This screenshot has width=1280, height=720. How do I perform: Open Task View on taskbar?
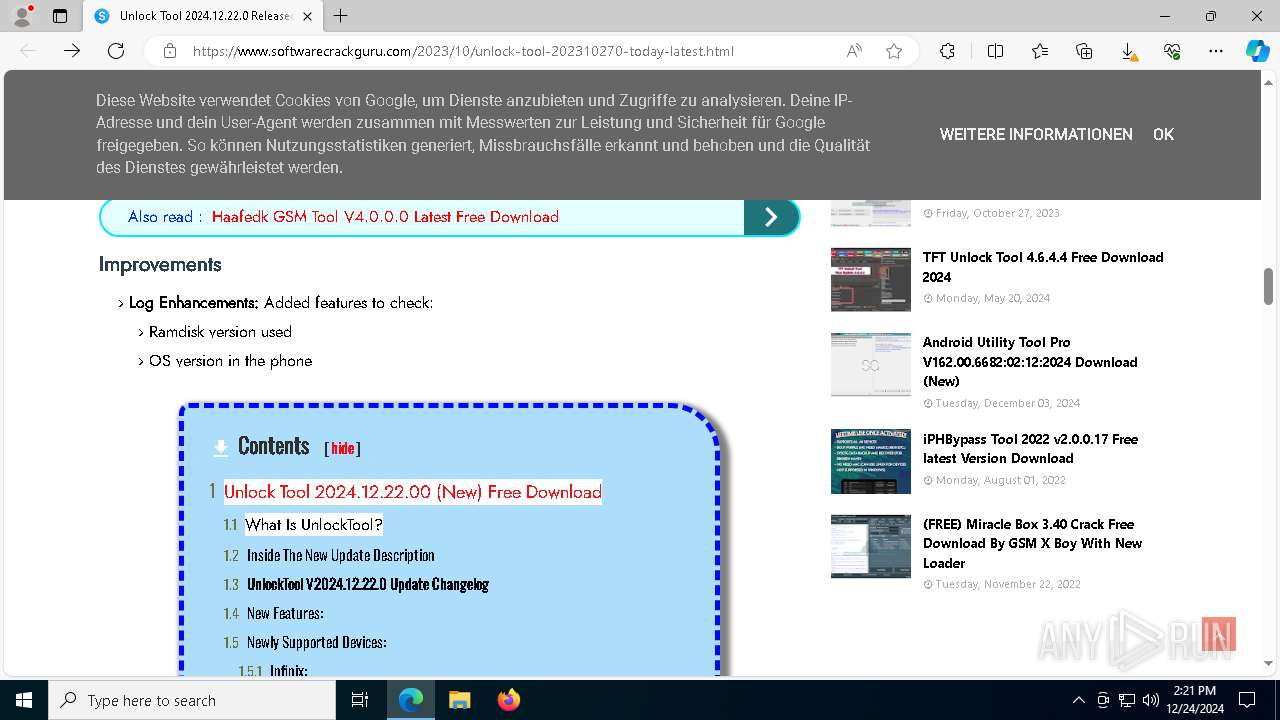[360, 700]
